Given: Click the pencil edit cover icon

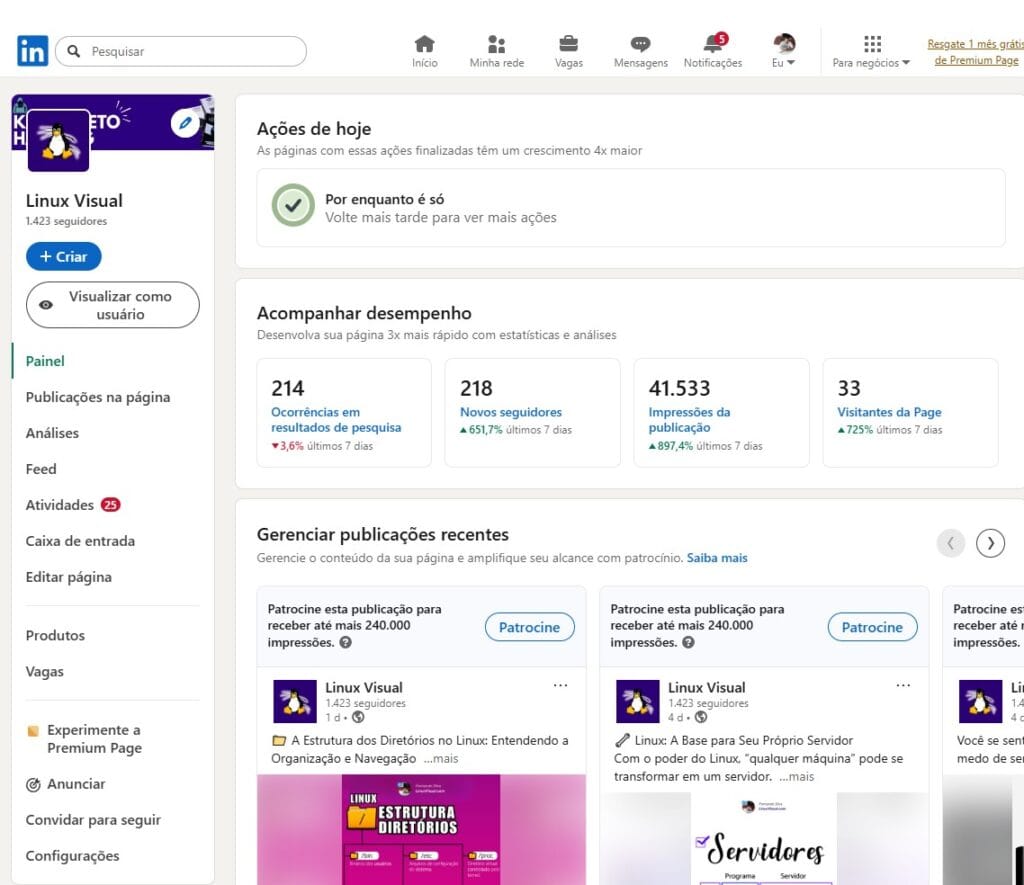Looking at the screenshot, I should [185, 123].
